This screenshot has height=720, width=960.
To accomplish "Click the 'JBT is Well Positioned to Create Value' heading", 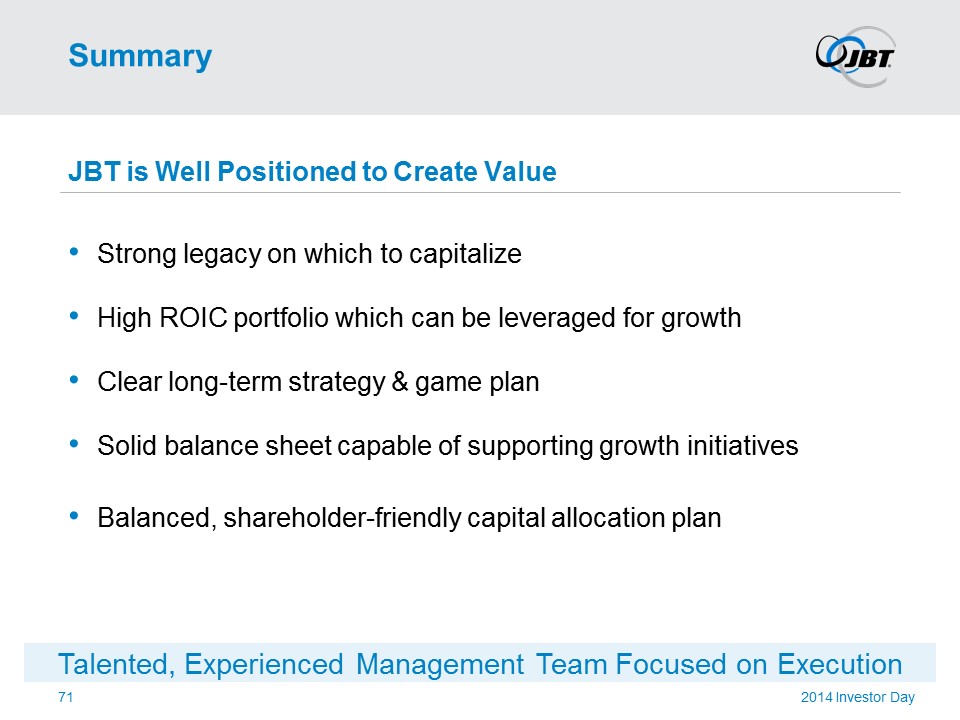I will 312,172.
